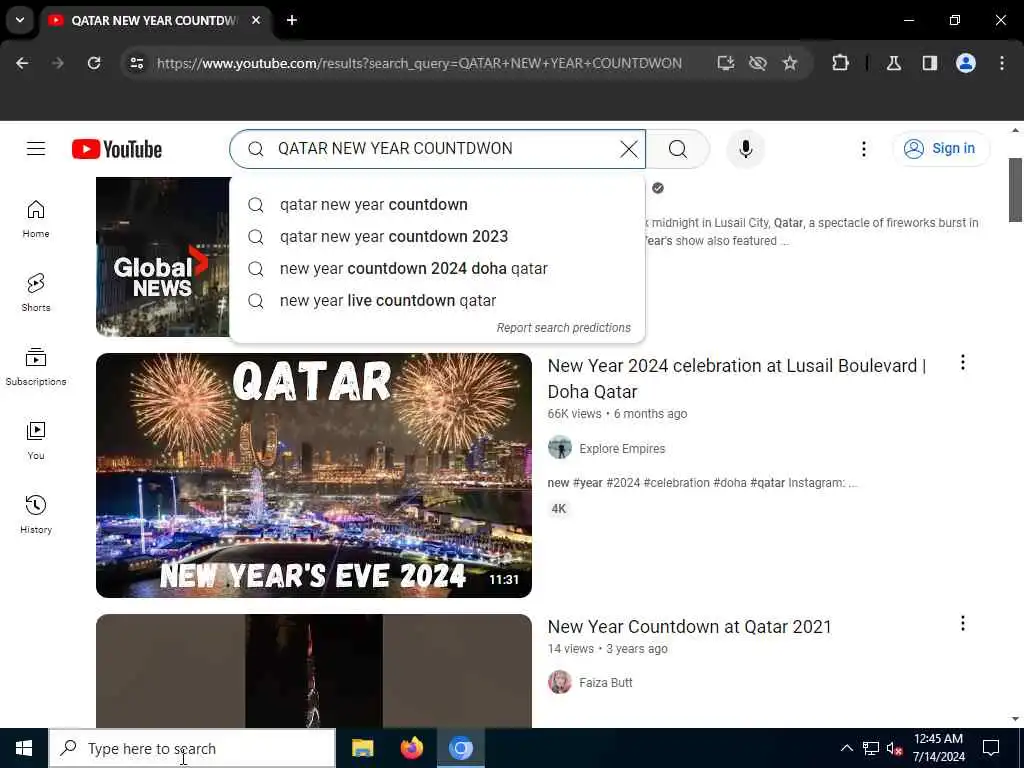Image resolution: width=1024 pixels, height=768 pixels.
Task: Click the Windows taskbar search box
Action: pos(192,748)
